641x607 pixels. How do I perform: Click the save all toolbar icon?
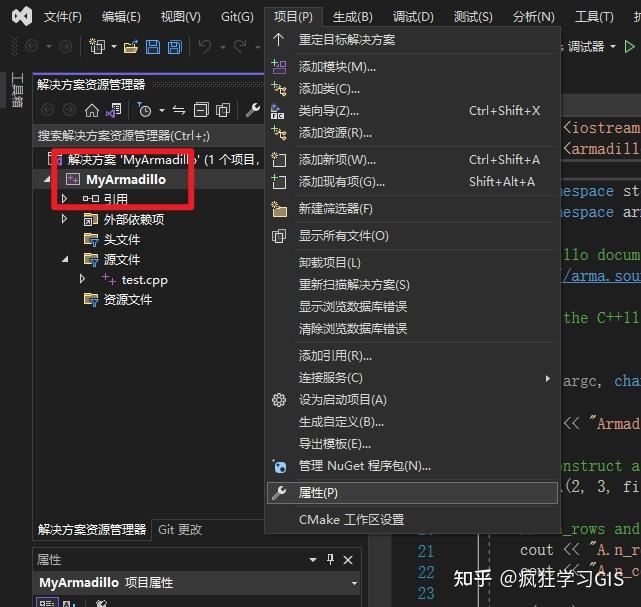175,47
